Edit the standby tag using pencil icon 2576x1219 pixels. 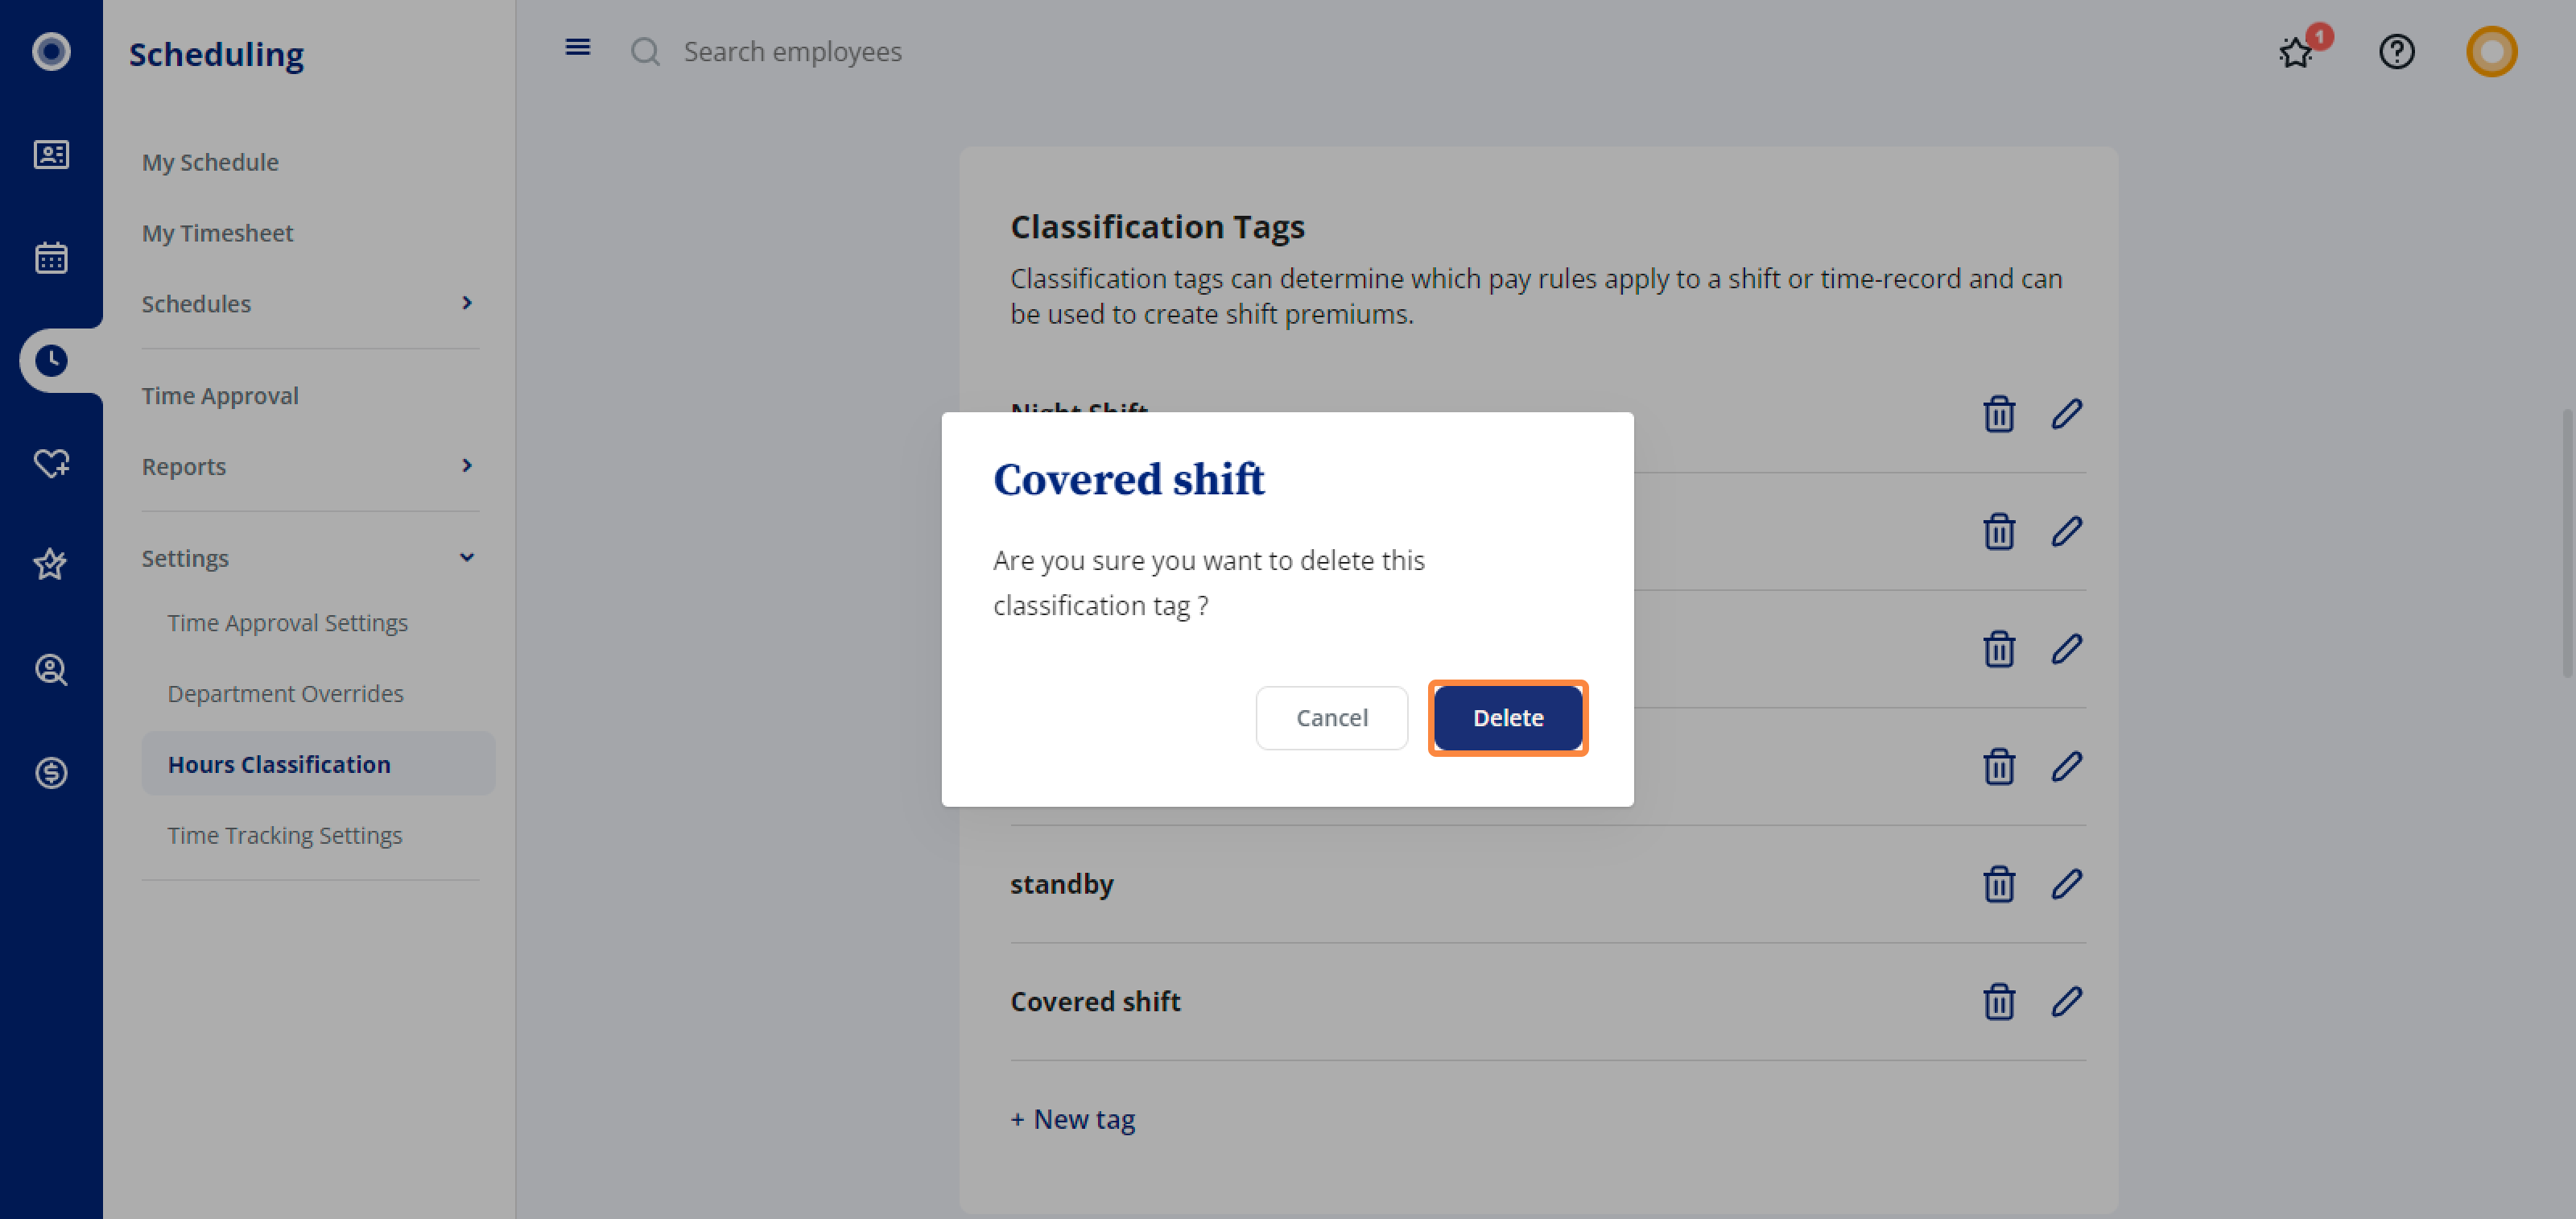[2066, 884]
